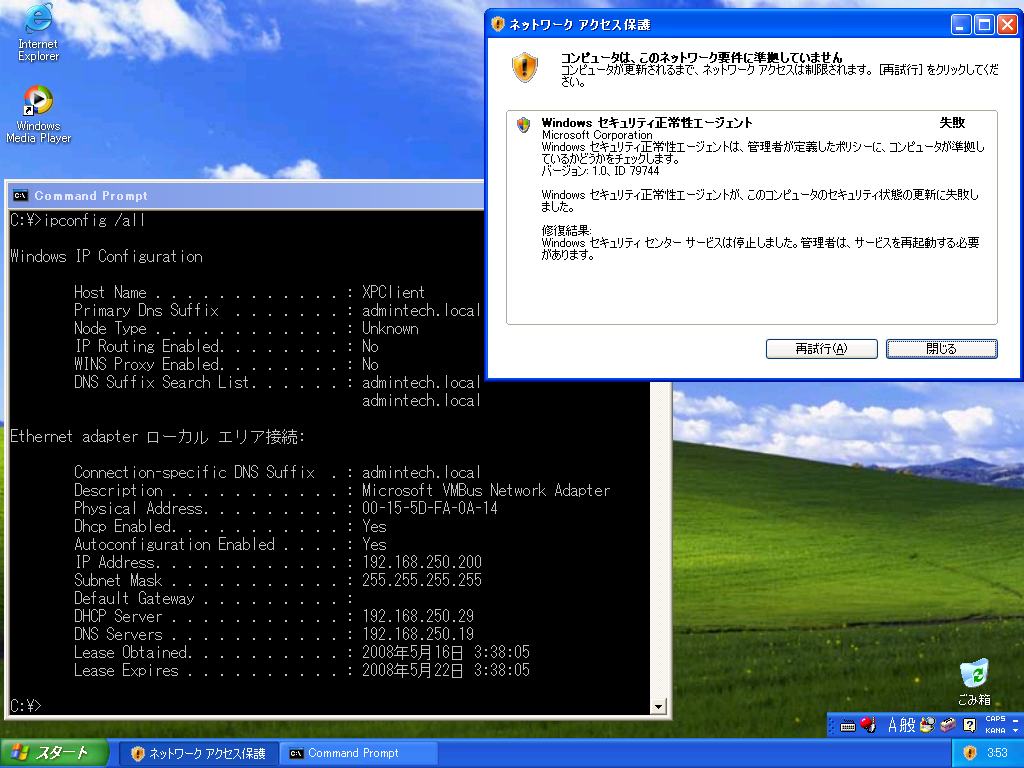1024x768 pixels.
Task: Click the subnet mask value 255.255.255.255
Action: (x=422, y=580)
